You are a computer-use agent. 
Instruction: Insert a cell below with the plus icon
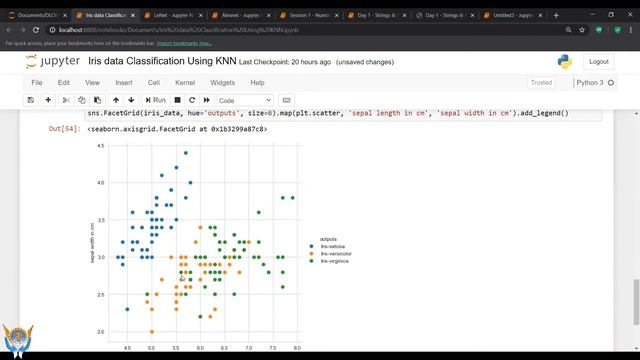tap(48, 100)
